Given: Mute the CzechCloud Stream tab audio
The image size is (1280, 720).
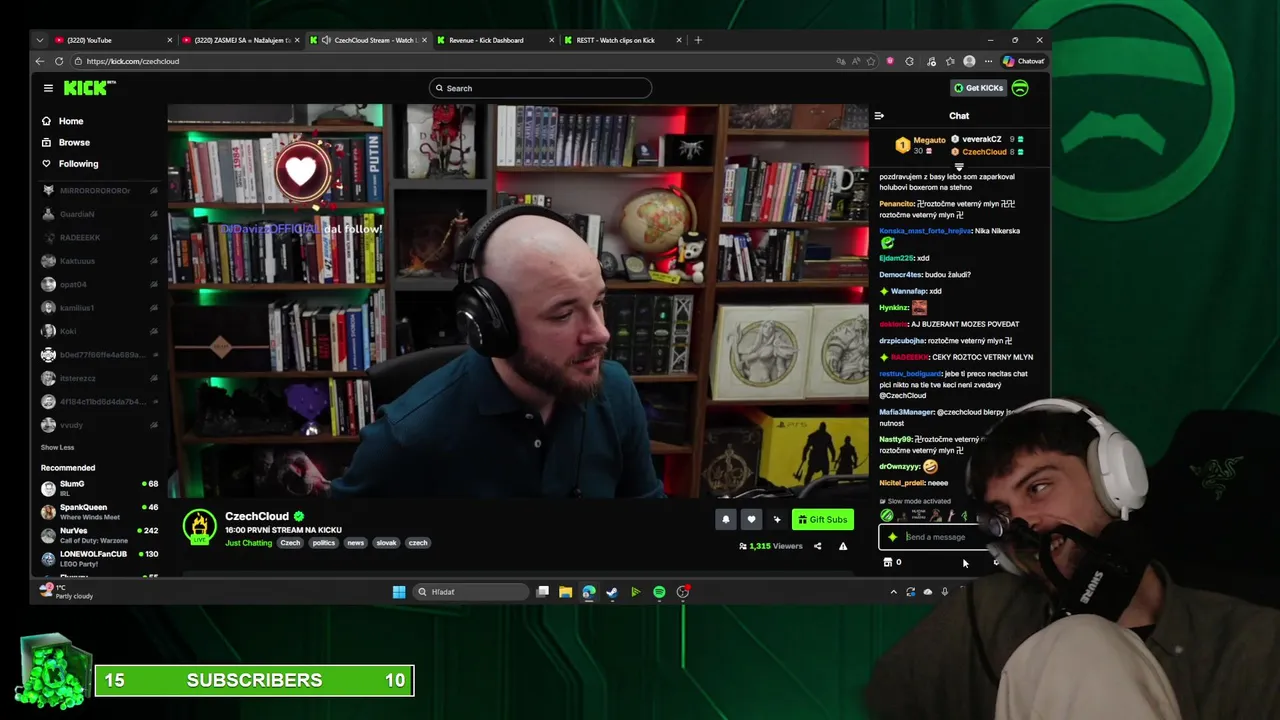Looking at the screenshot, I should tap(326, 40).
